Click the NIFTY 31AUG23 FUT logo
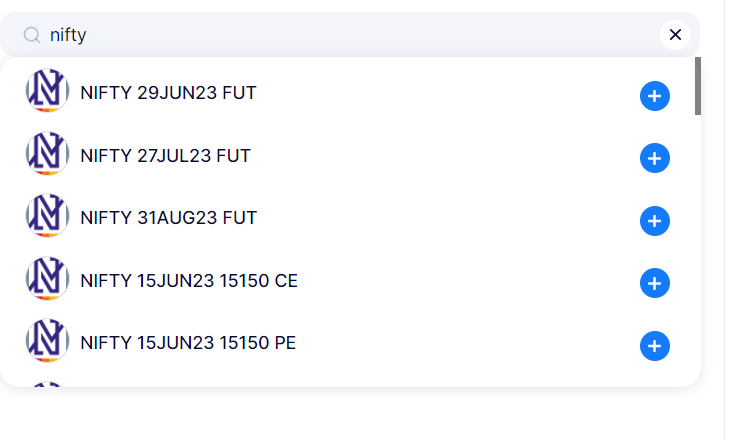The image size is (731, 440). (x=47, y=216)
